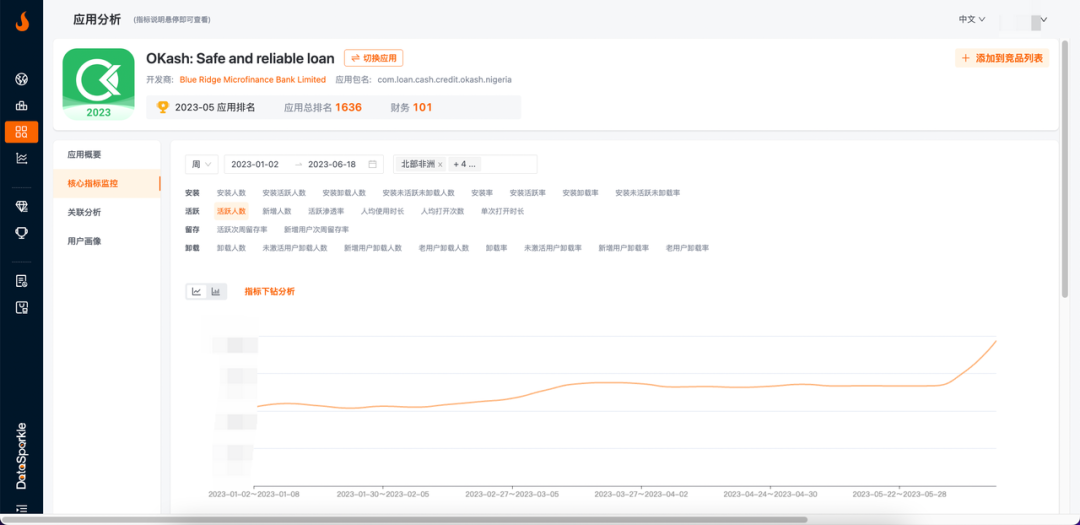Click the flame logo at top left
This screenshot has height=525, width=1080.
pyautogui.click(x=21, y=20)
